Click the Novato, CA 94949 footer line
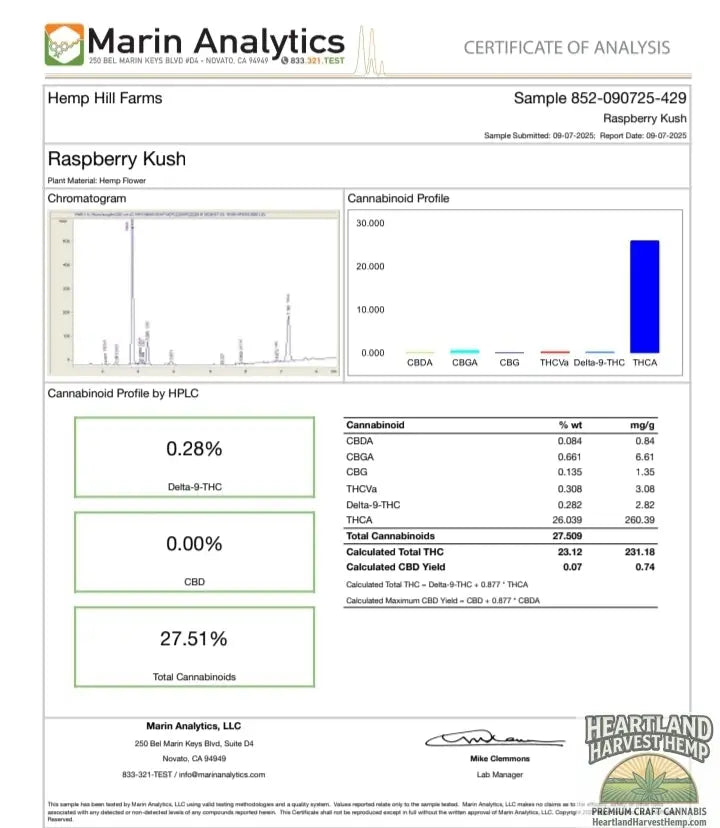The width and height of the screenshot is (720, 828). 194,759
